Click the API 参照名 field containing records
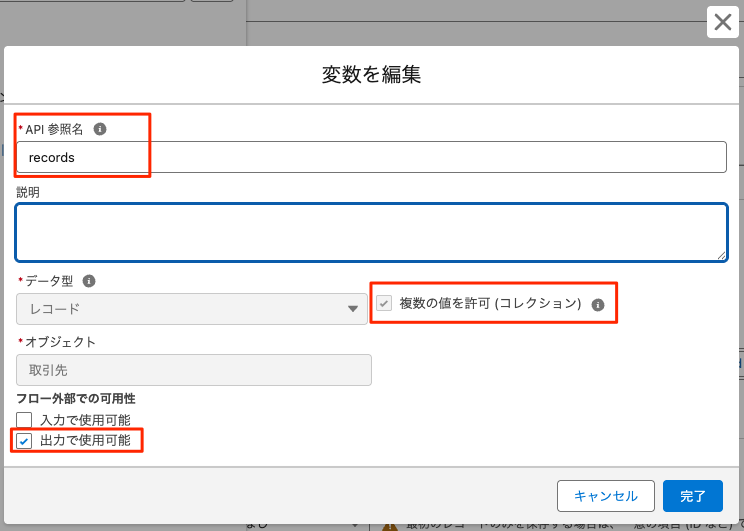The width and height of the screenshot is (744, 531). (370, 157)
